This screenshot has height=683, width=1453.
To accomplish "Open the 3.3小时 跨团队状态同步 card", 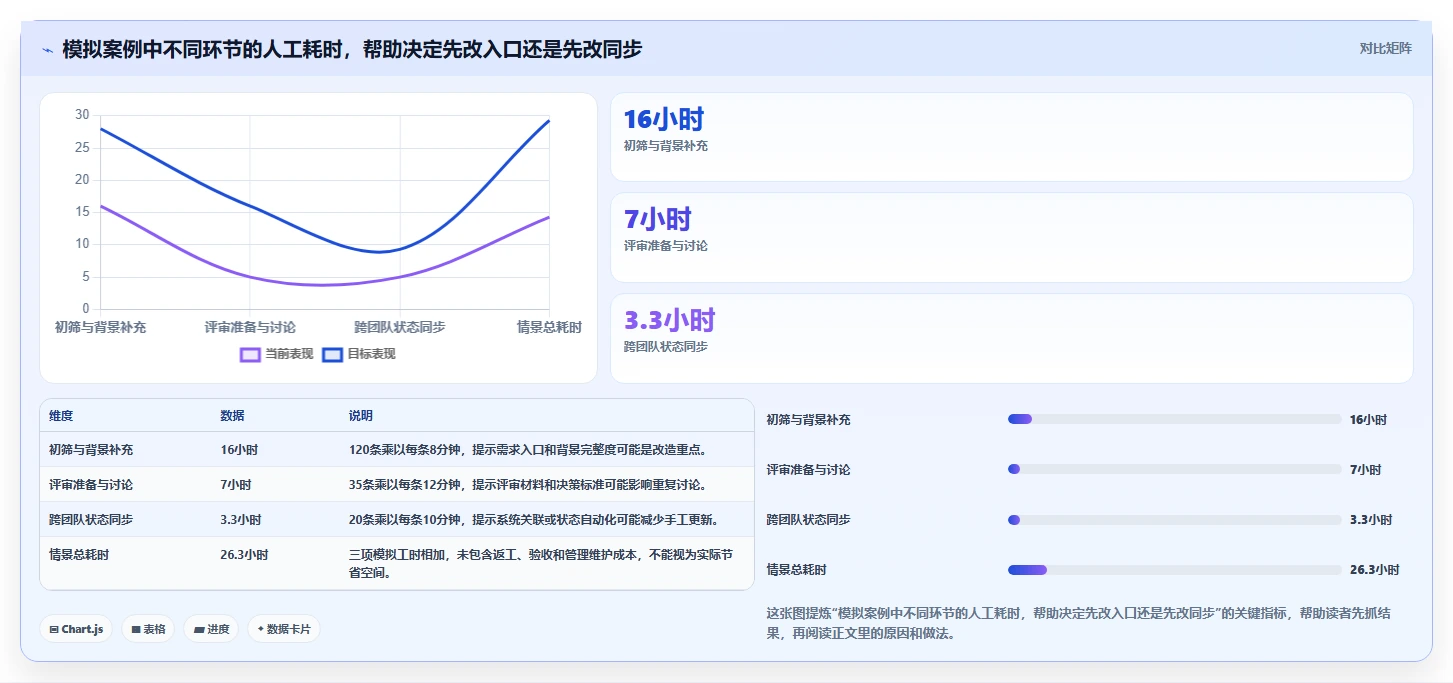I will click(1011, 338).
